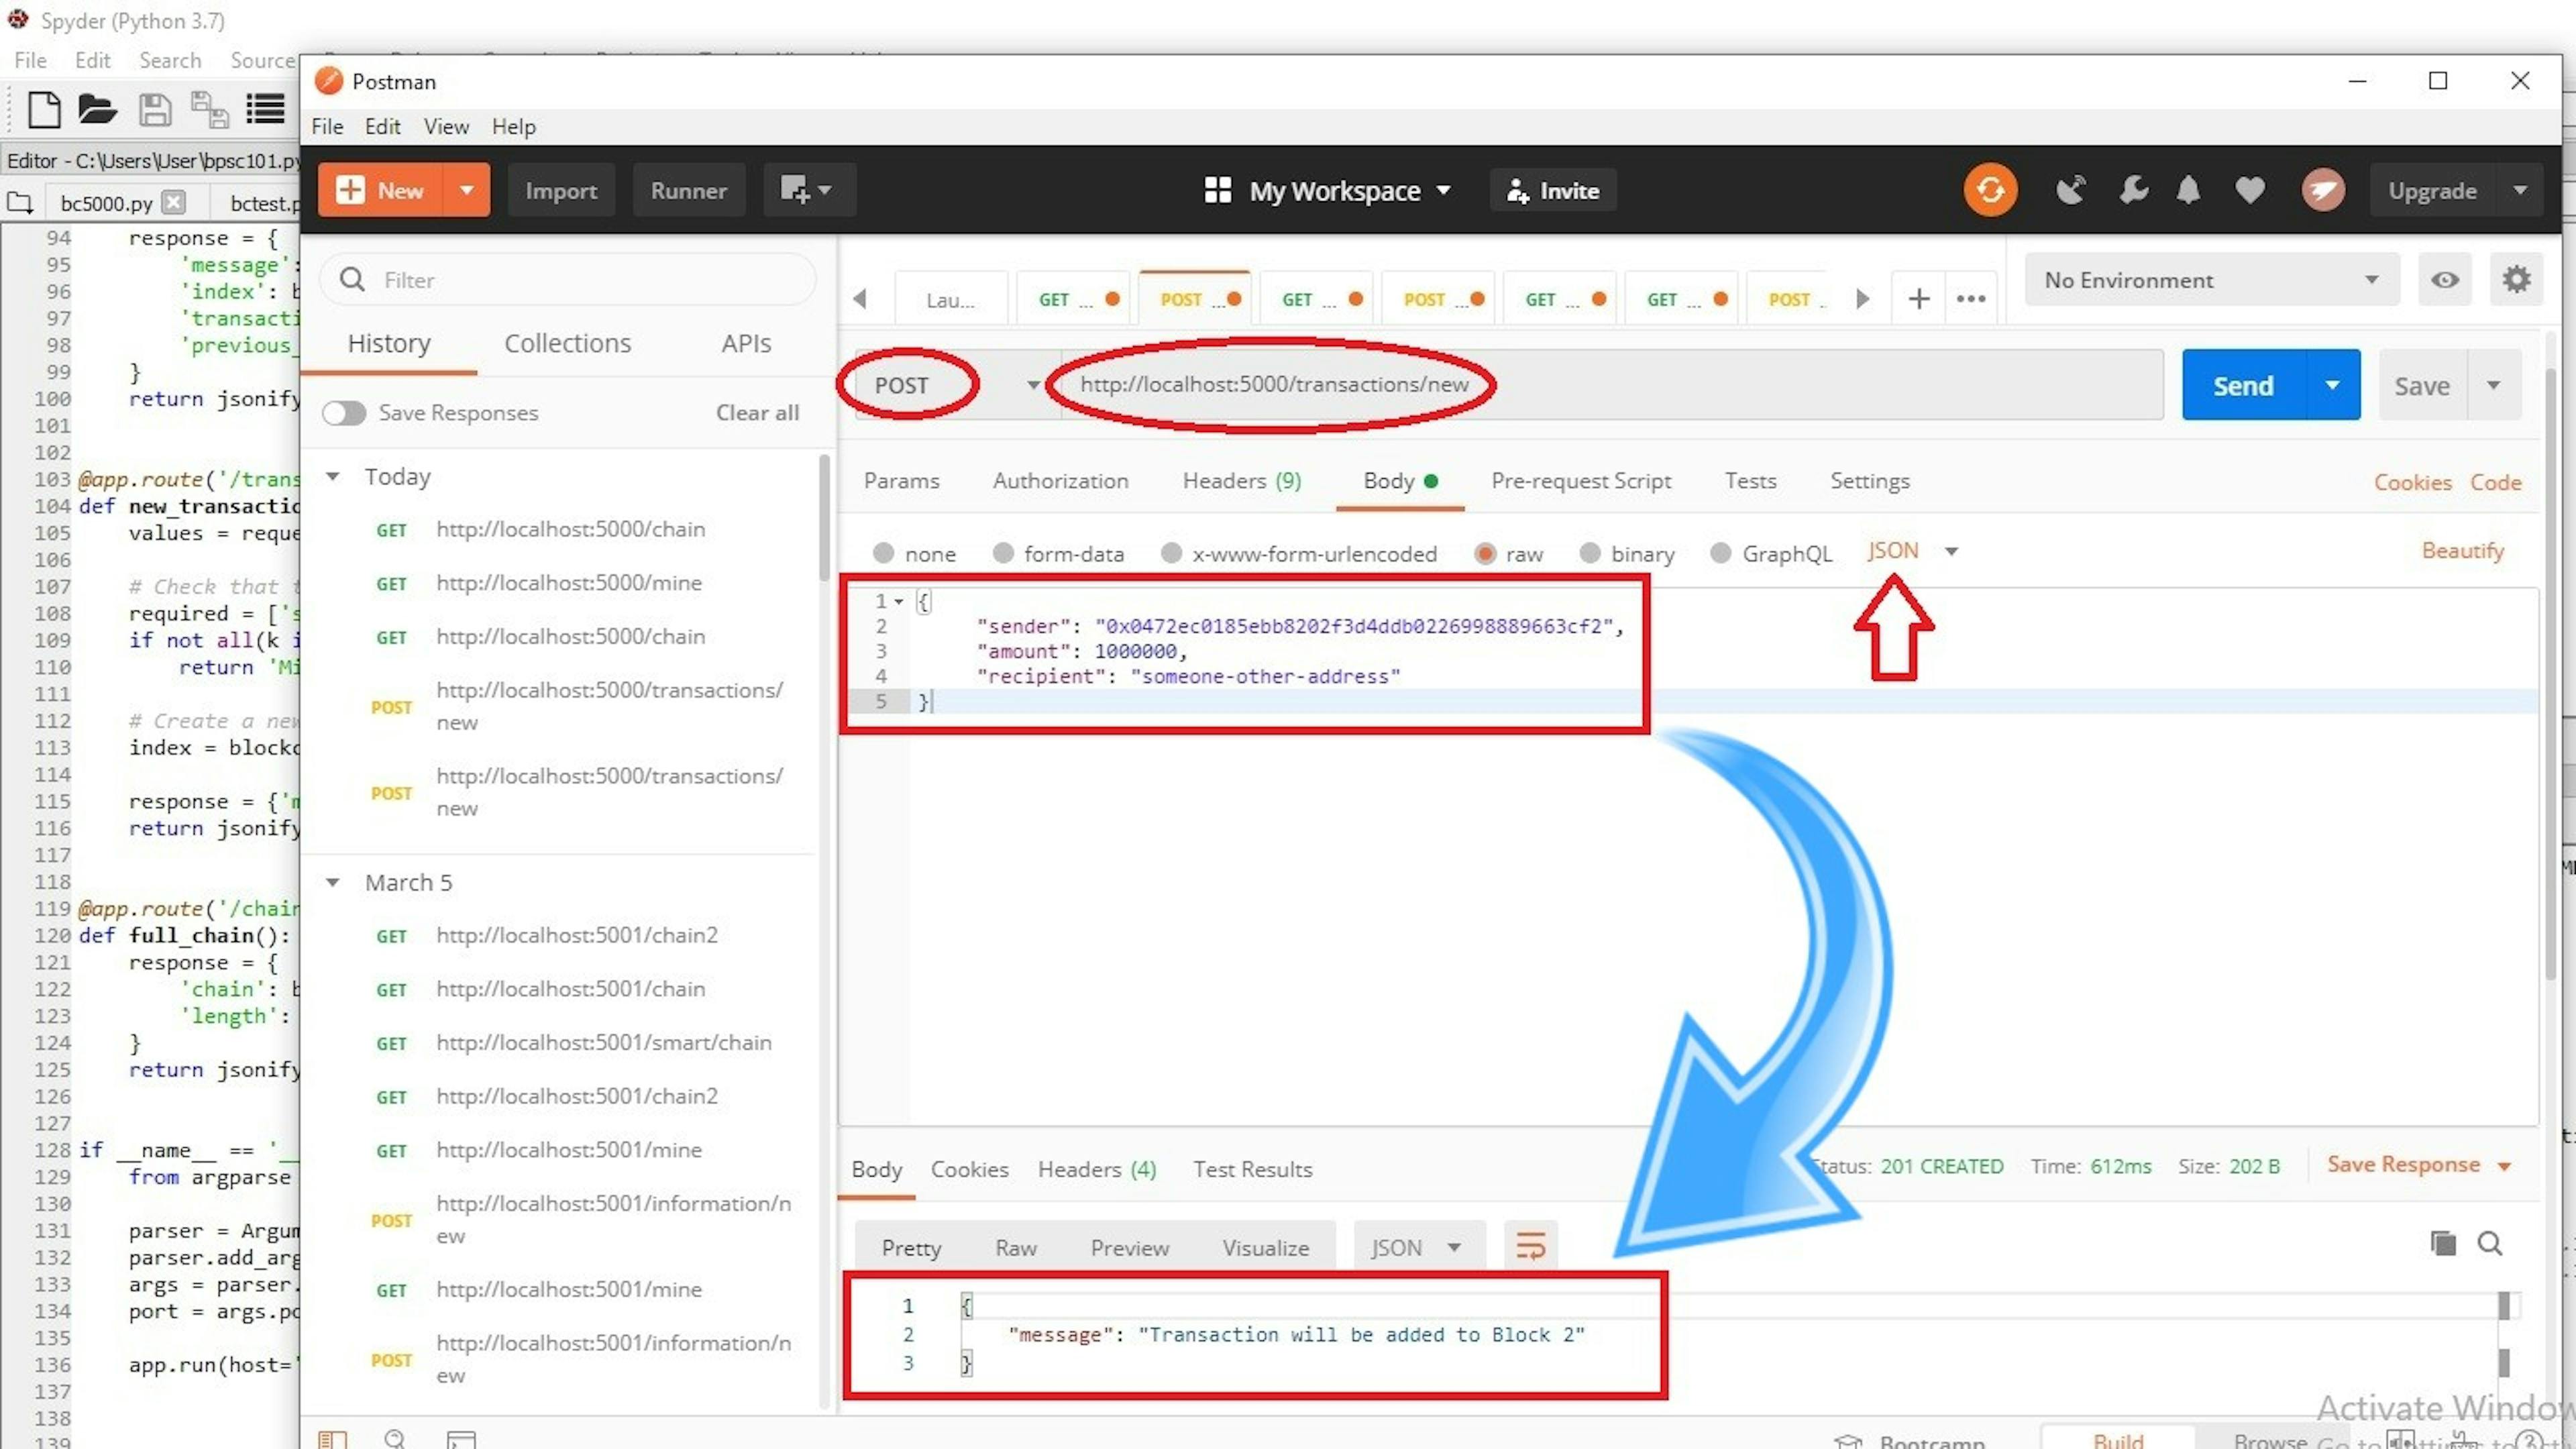Click the environment quick look eye icon

2445,280
